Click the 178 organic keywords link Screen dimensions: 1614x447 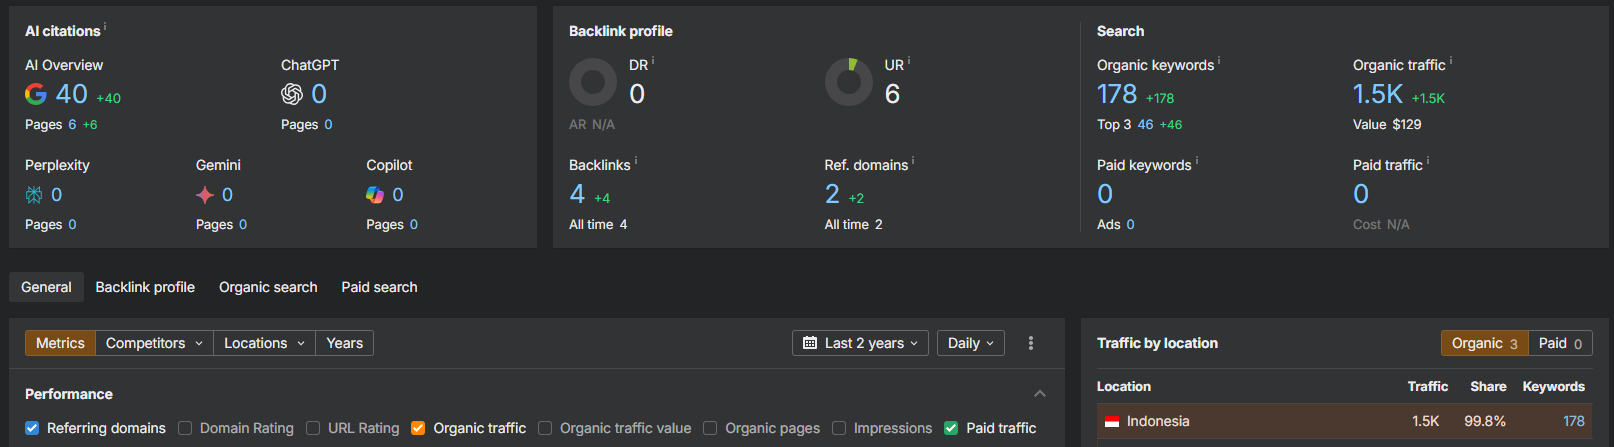click(1117, 94)
